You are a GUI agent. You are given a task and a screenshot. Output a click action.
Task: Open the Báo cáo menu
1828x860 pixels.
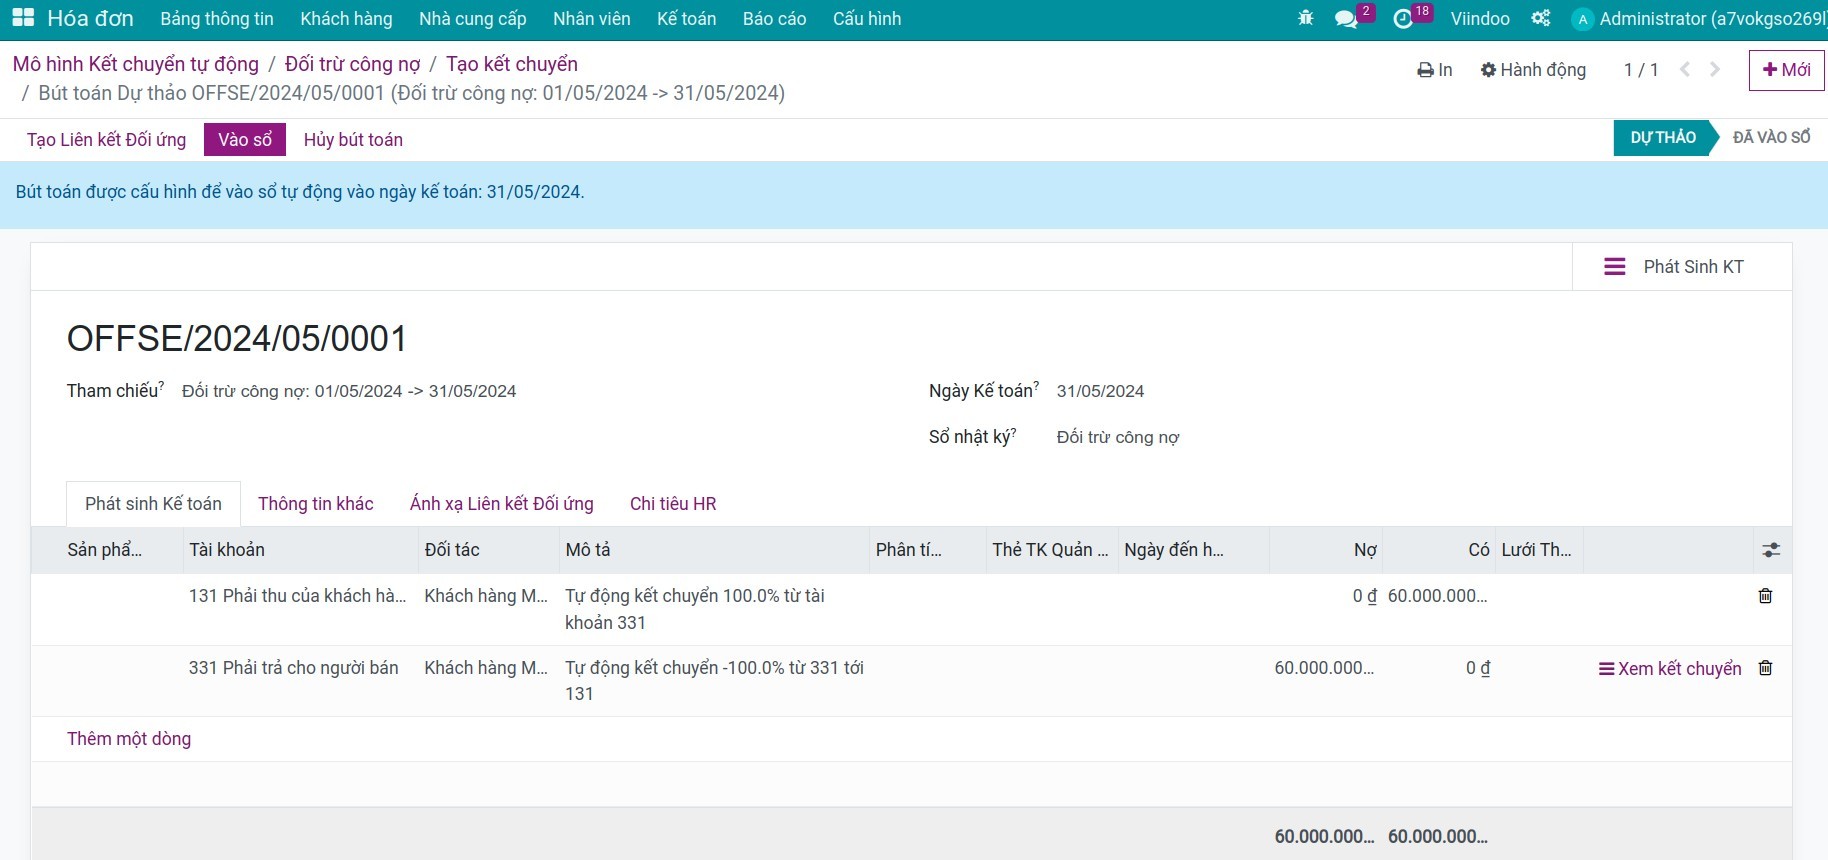tap(774, 19)
